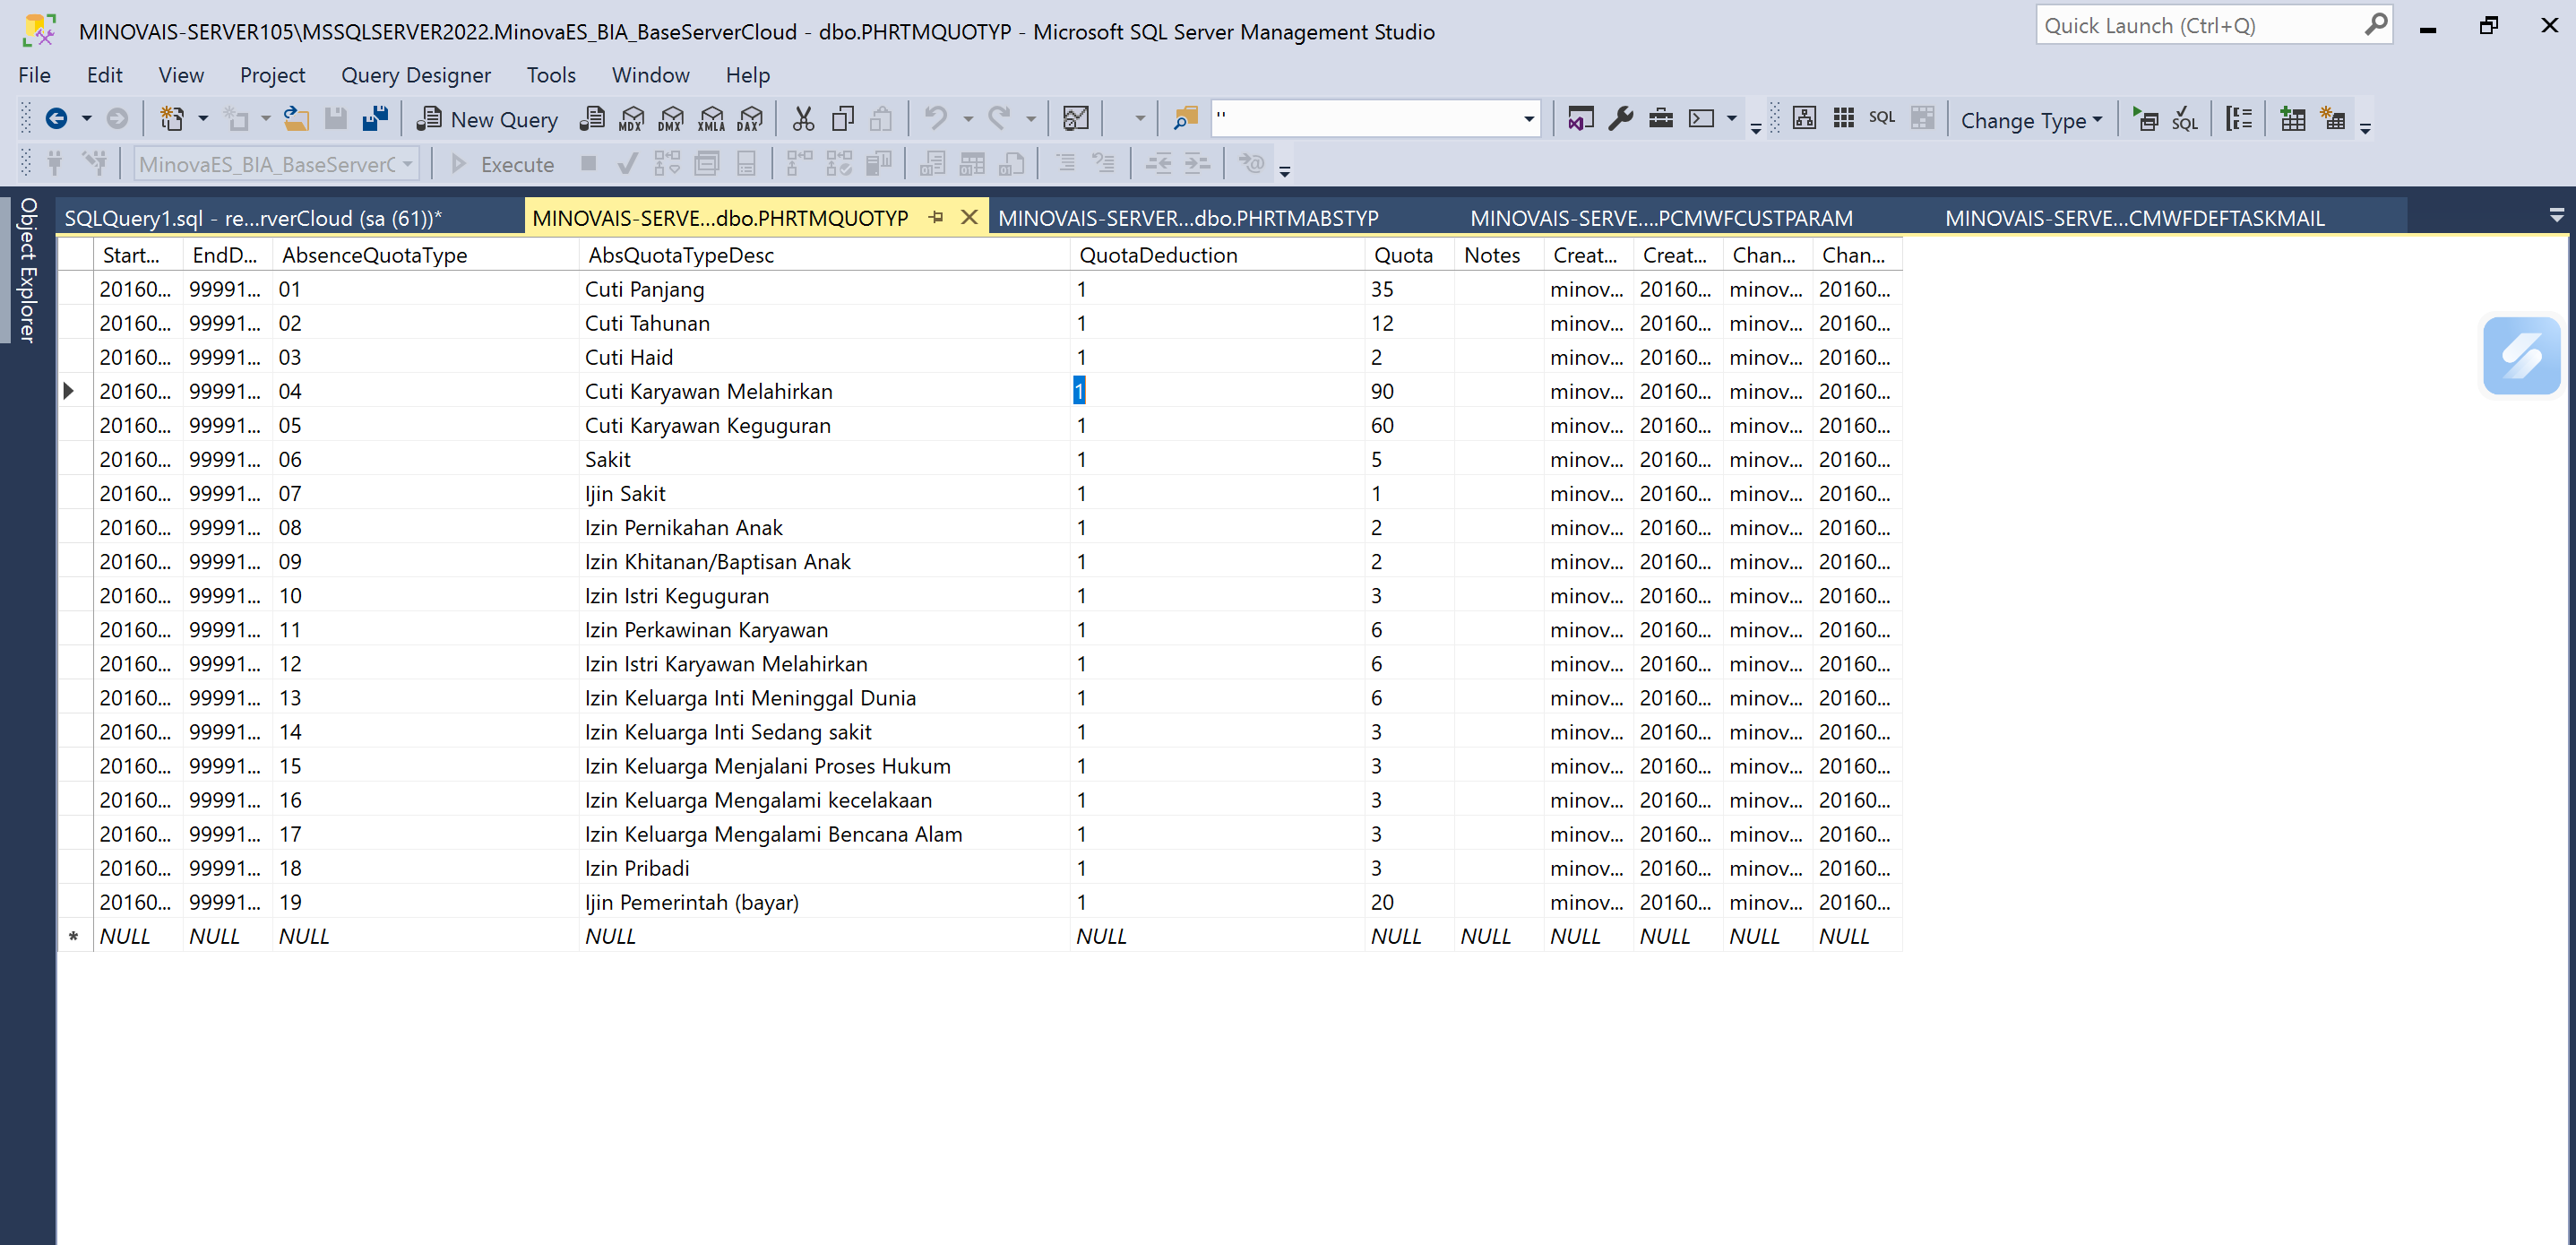Image resolution: width=2576 pixels, height=1245 pixels.
Task: Open the document tabs overflow dropdown
Action: [2555, 216]
